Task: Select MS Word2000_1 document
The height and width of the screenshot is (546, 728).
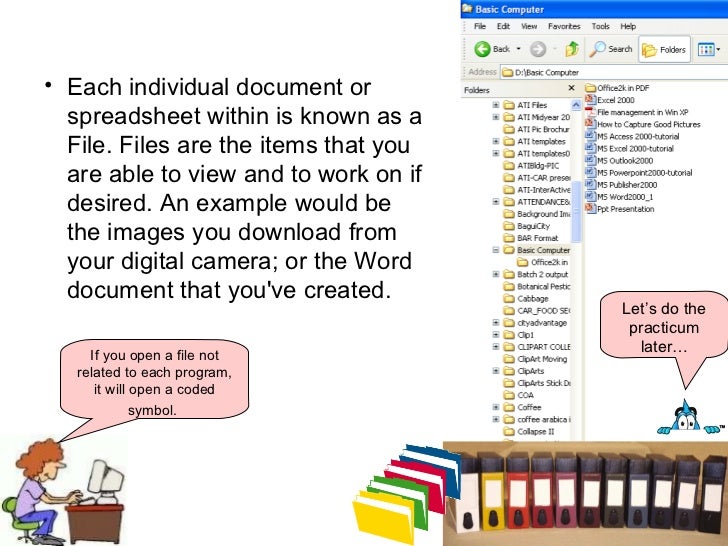Action: [619, 196]
